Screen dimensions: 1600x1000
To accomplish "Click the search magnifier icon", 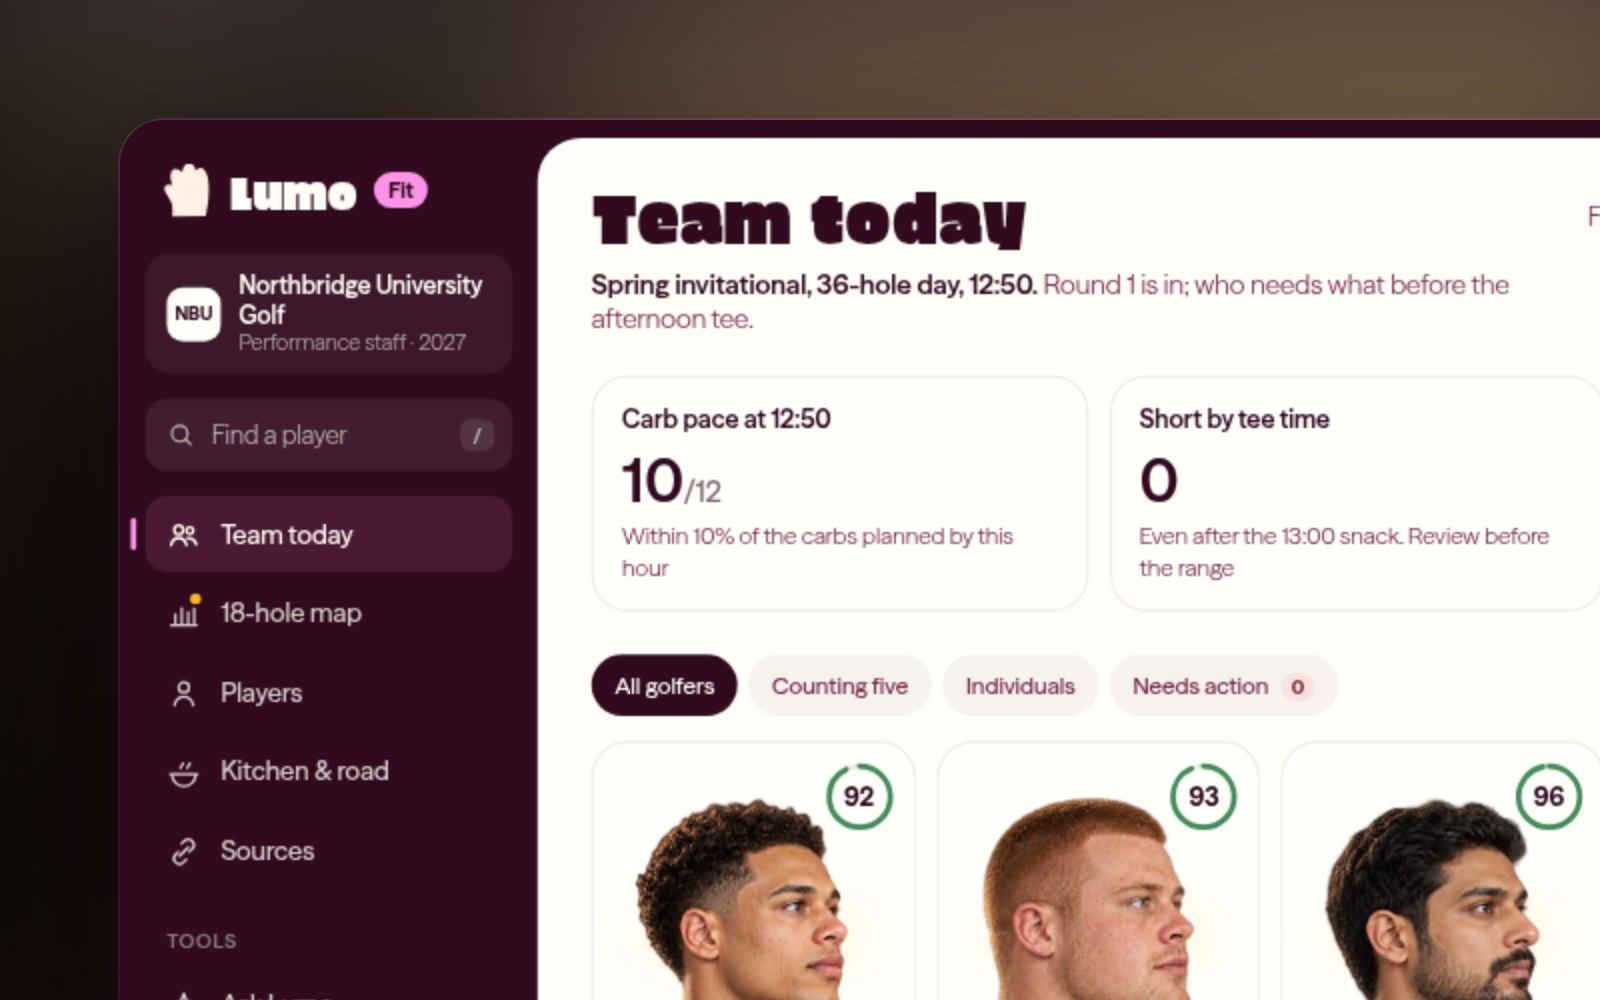I will click(181, 435).
